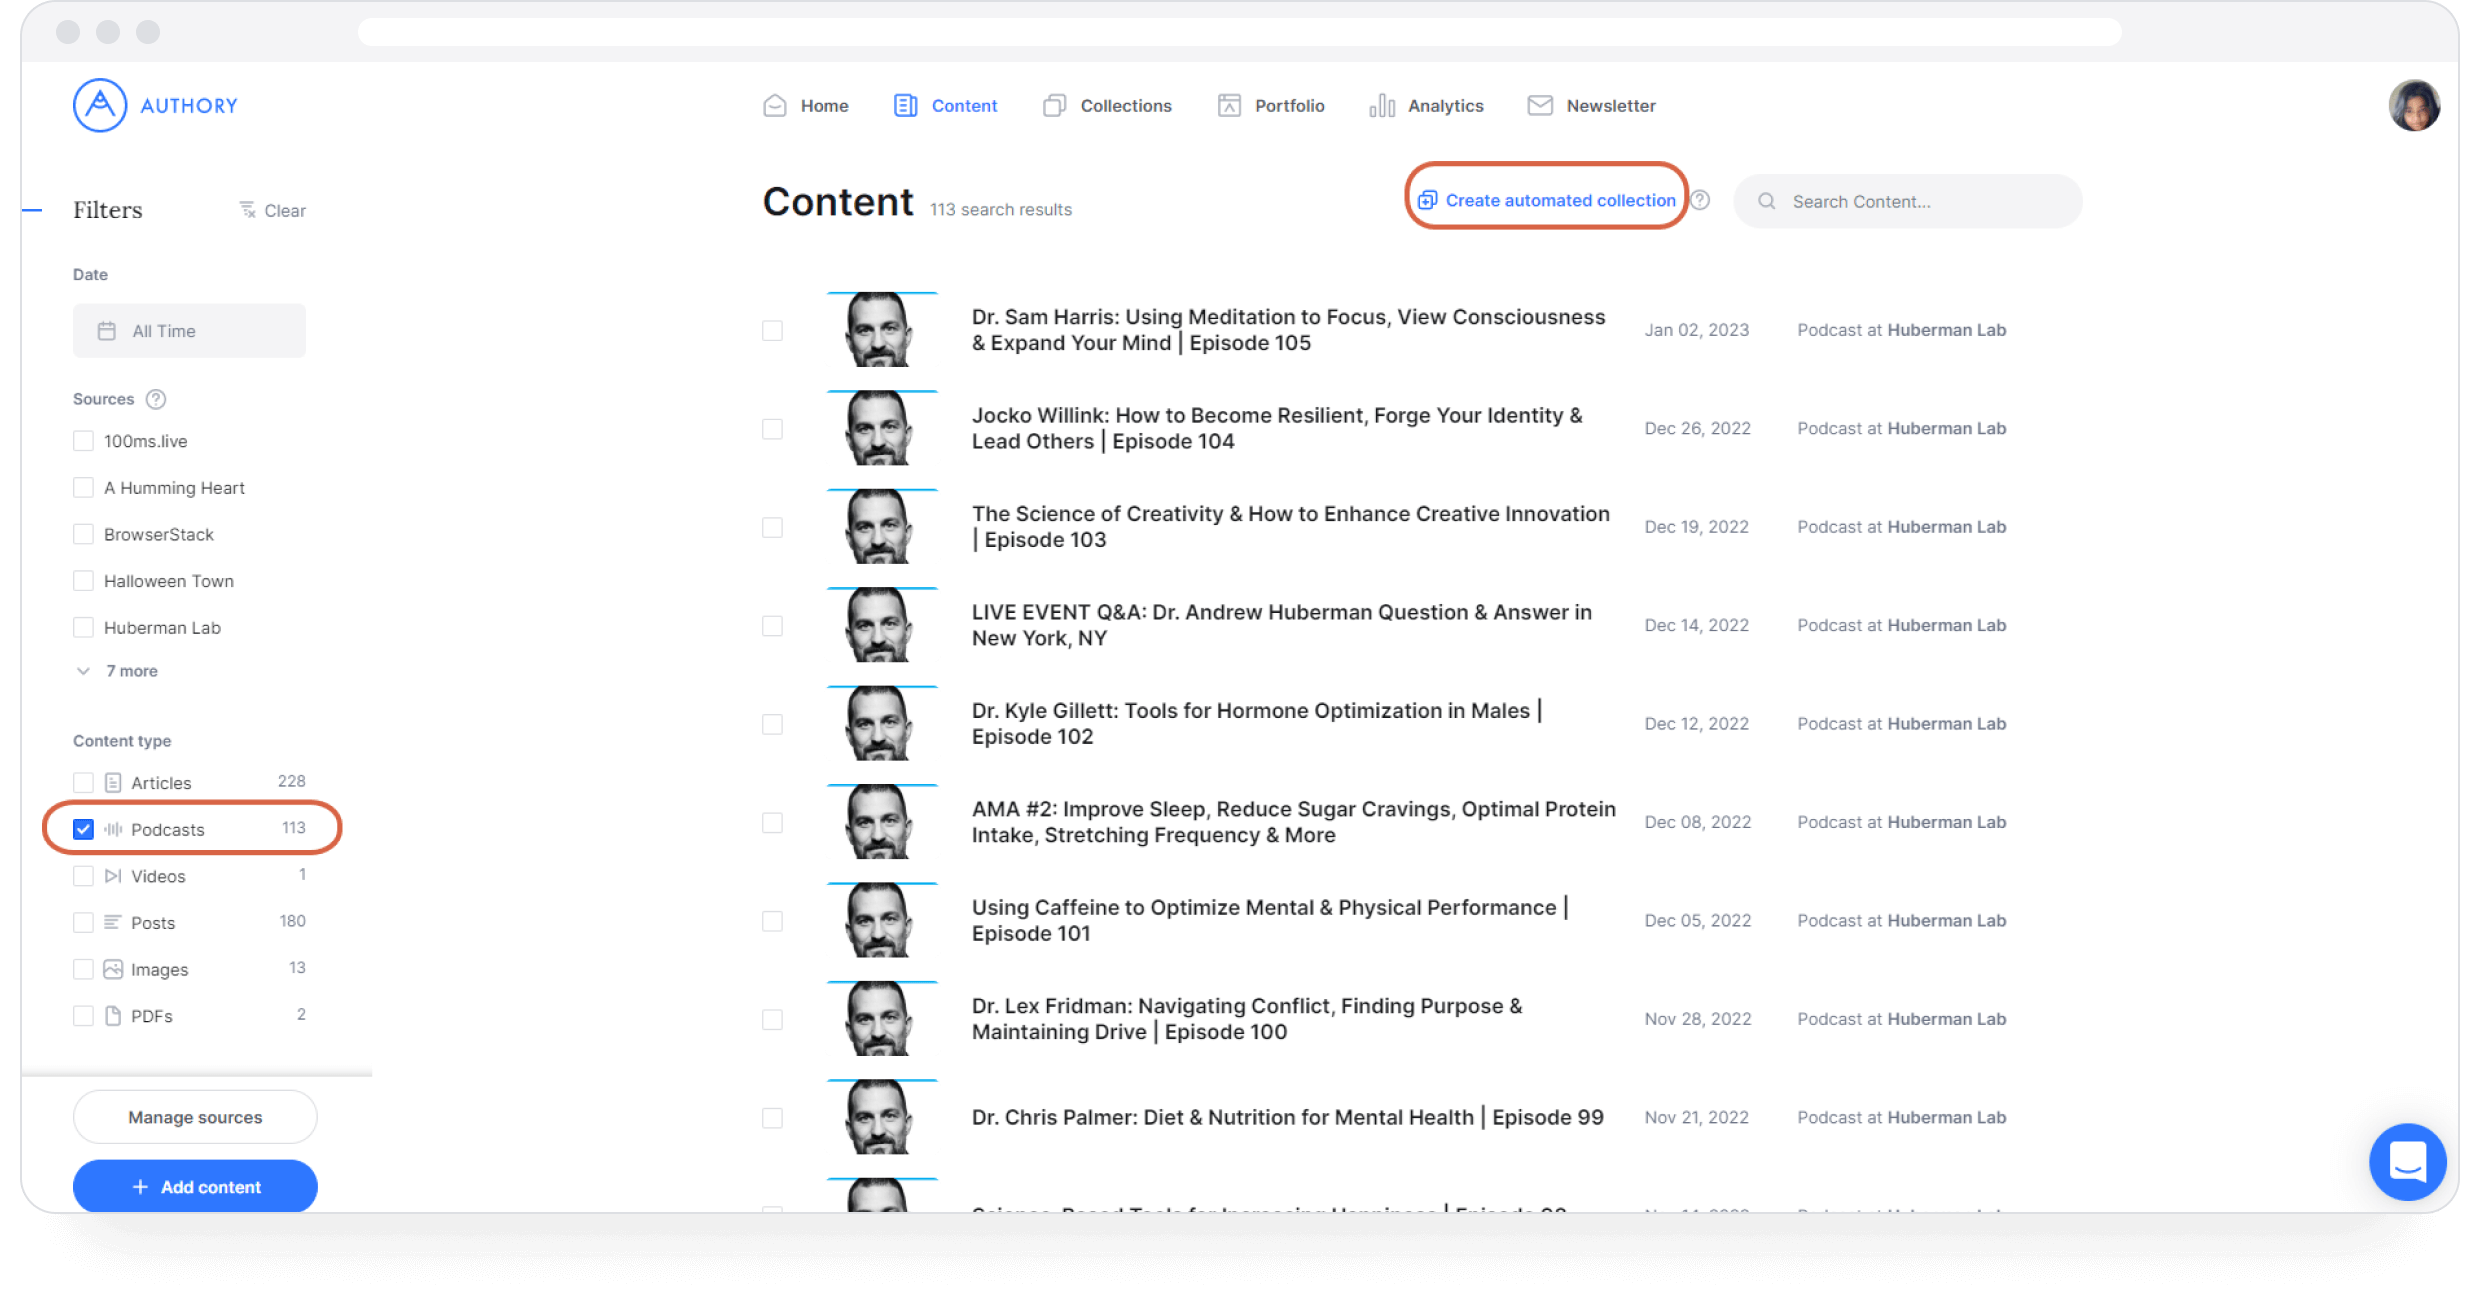Click the Add content button
Image resolution: width=2480 pixels, height=1314 pixels.
pos(195,1186)
